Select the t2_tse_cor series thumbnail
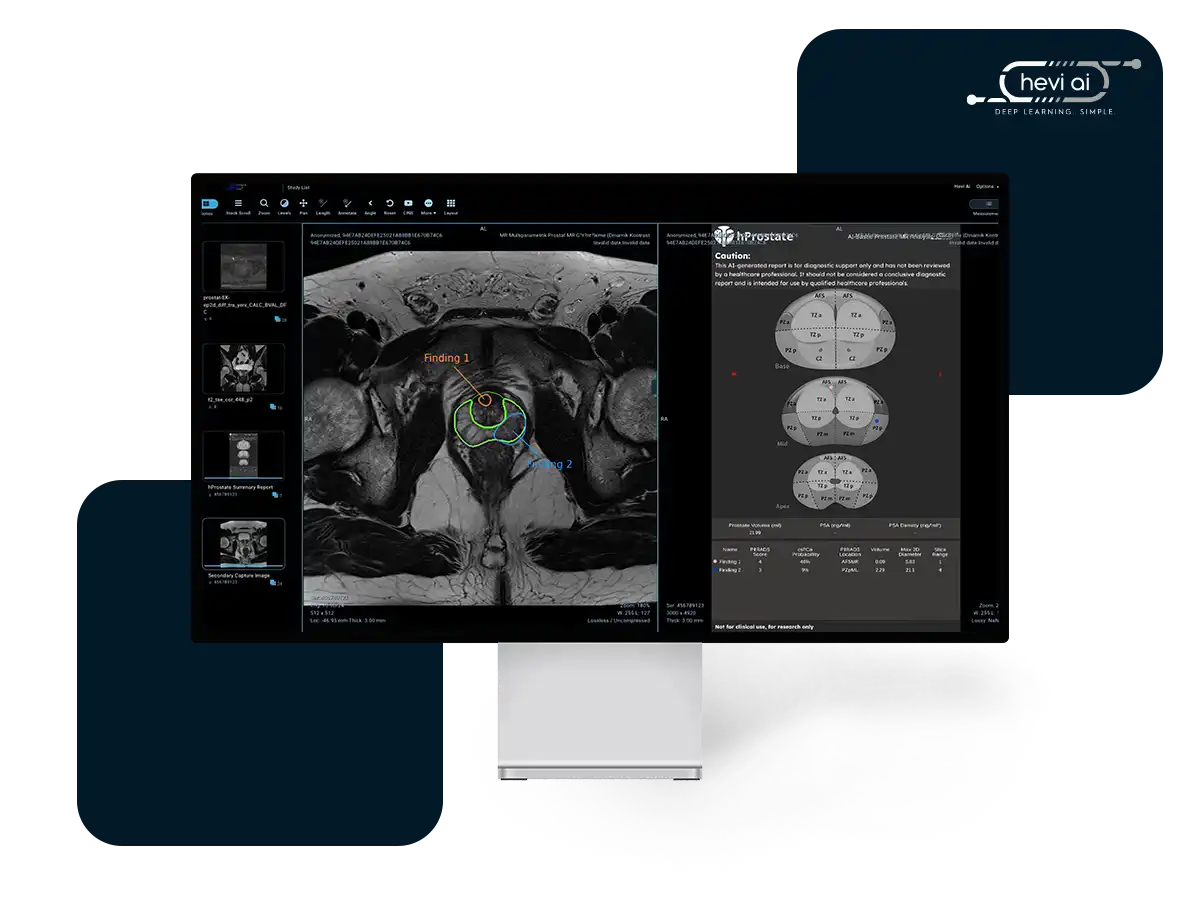1200x900 pixels. click(x=243, y=368)
